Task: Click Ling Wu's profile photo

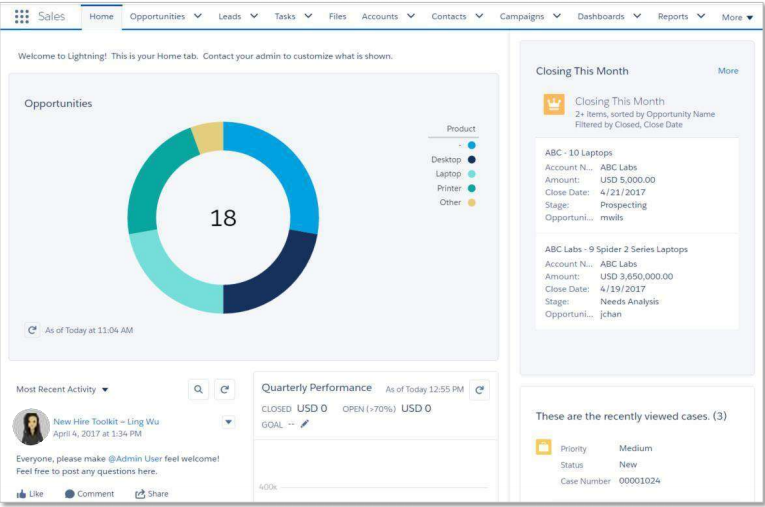Action: (30, 427)
